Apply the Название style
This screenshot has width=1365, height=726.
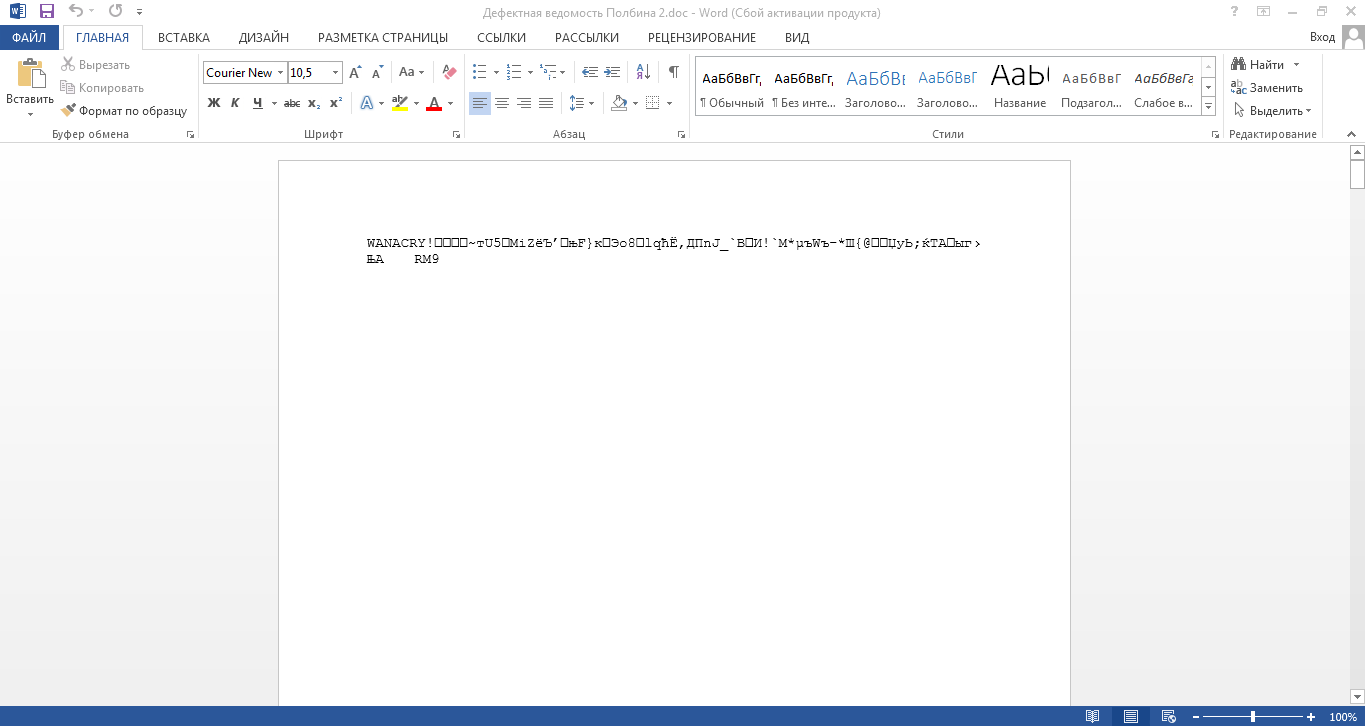[1020, 87]
